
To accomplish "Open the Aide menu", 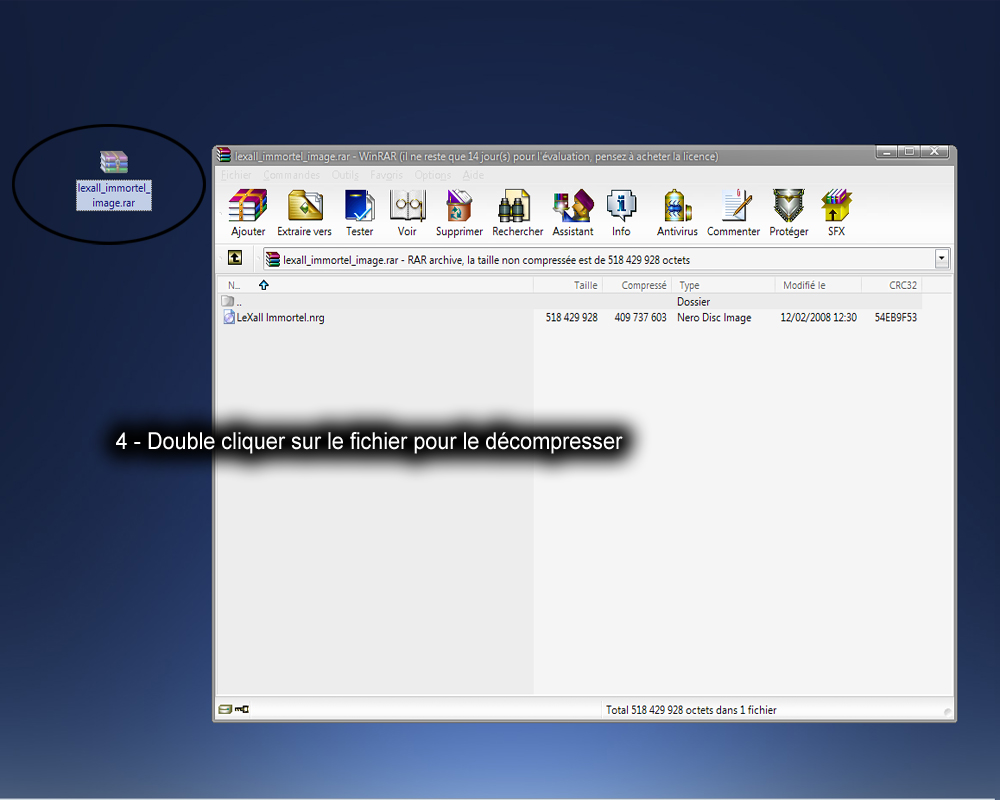I will tap(473, 175).
